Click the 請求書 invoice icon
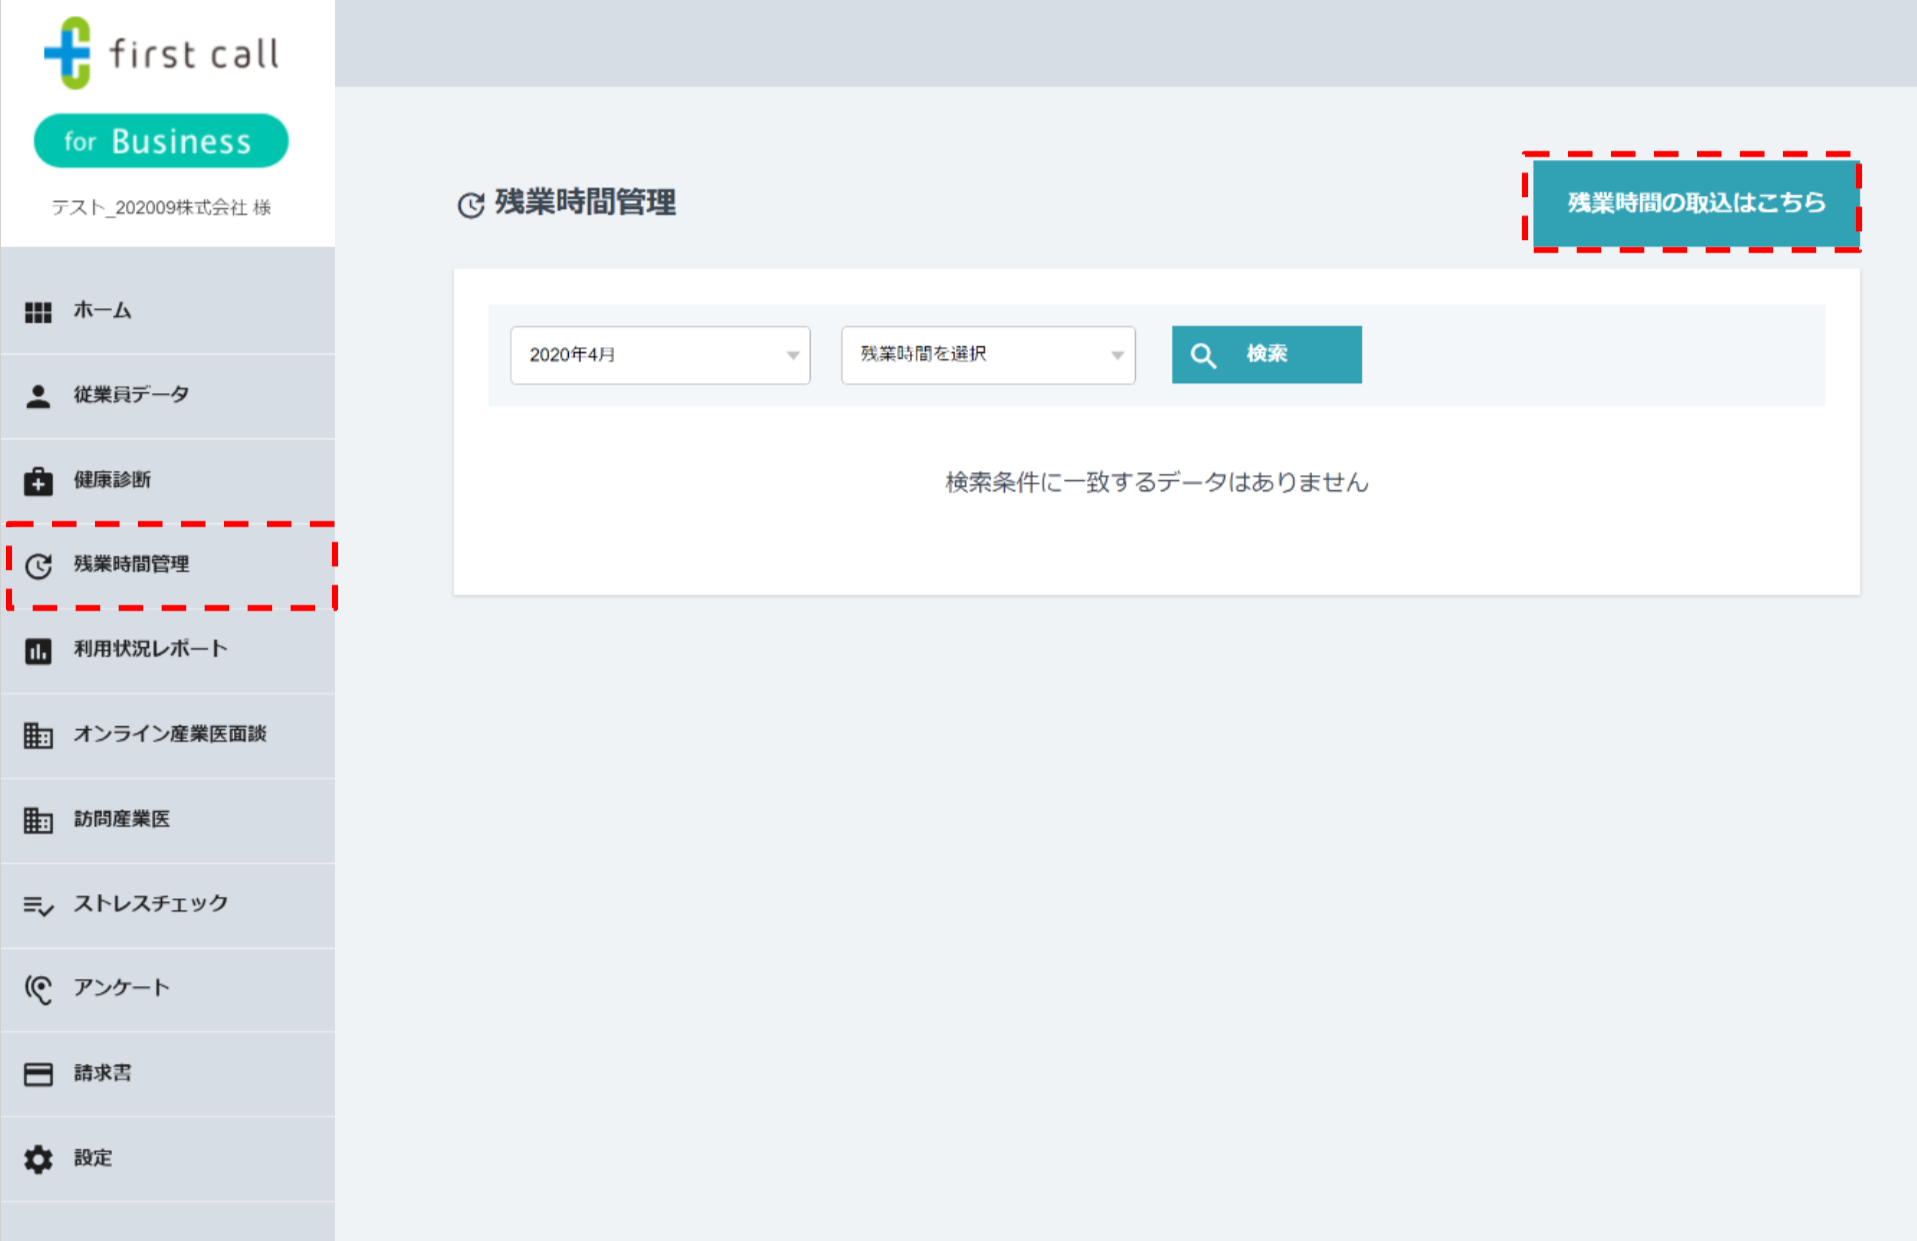This screenshot has width=1917, height=1241. pyautogui.click(x=38, y=1073)
